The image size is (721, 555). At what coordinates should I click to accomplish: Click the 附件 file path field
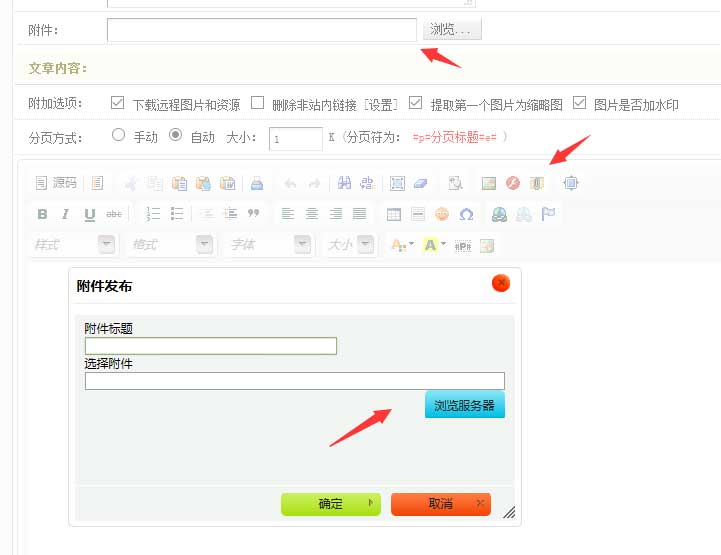tap(262, 30)
